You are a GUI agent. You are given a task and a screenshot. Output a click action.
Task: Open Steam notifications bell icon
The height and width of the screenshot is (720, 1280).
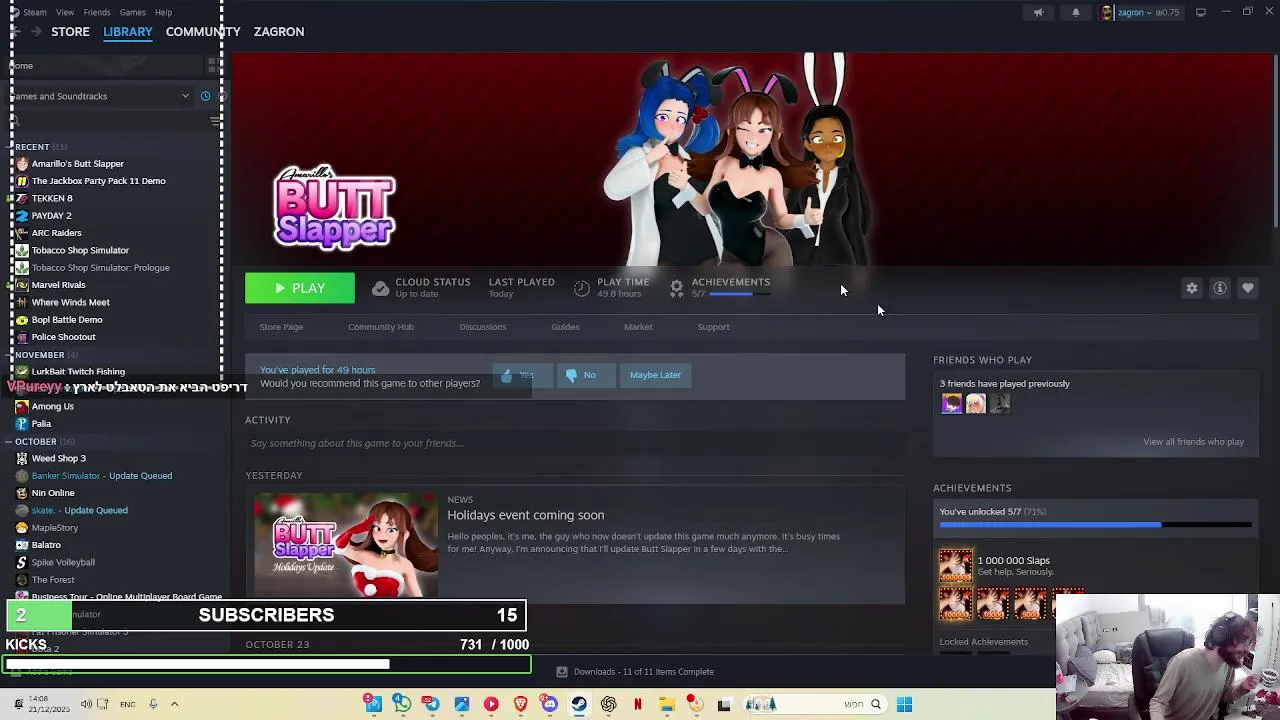1076,12
